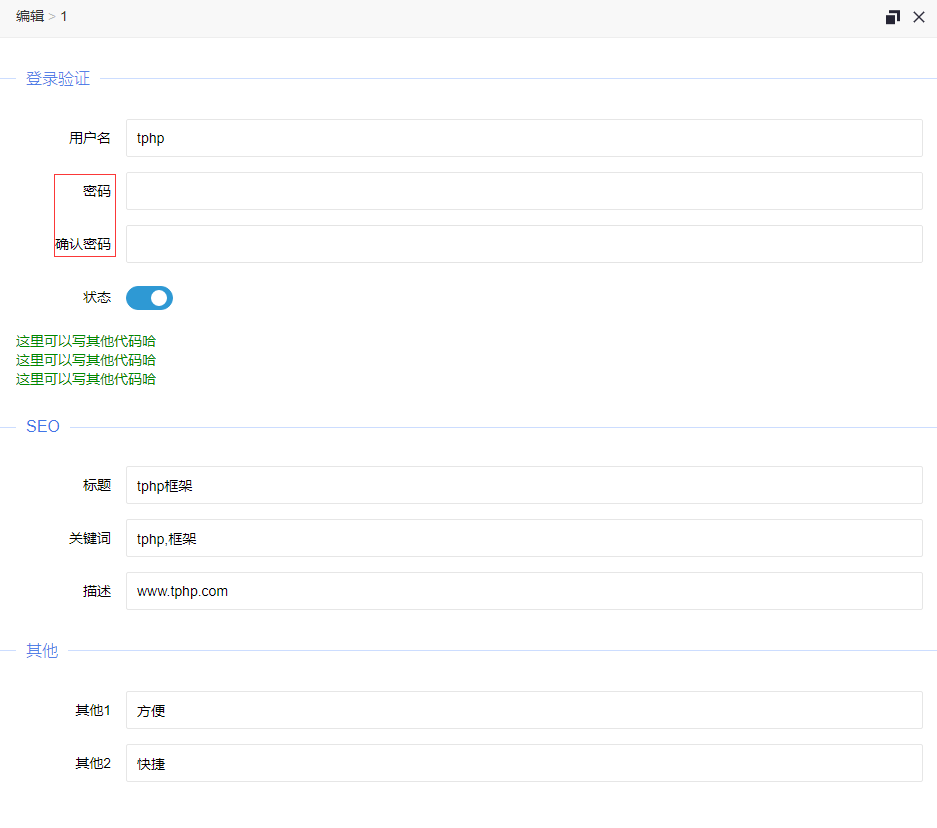
Task: Focus the 用户名 input with tphp
Action: point(524,138)
